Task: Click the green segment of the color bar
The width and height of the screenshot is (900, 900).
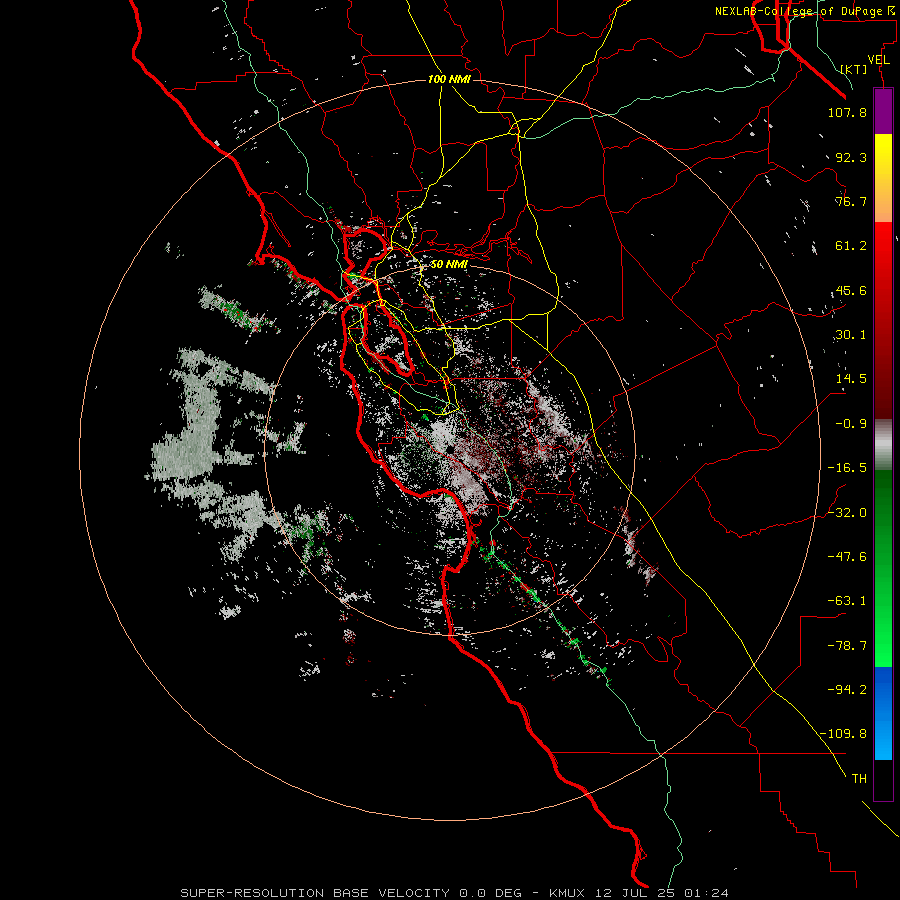Action: (883, 568)
